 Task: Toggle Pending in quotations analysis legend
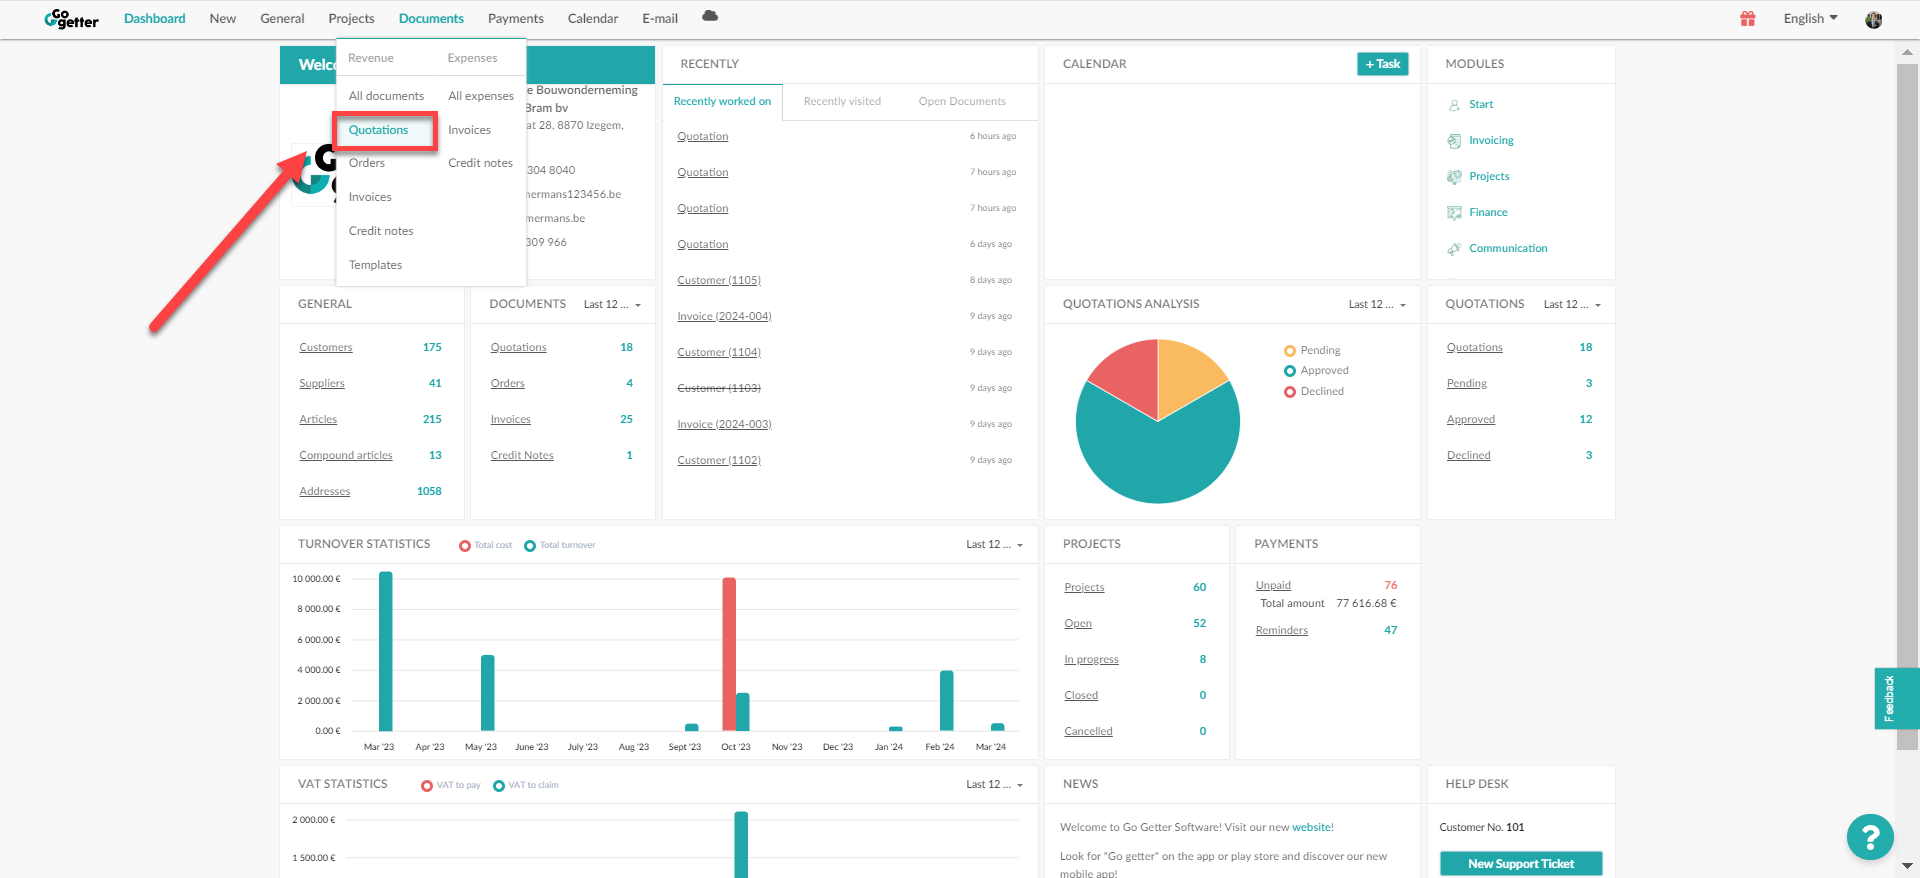click(1312, 350)
